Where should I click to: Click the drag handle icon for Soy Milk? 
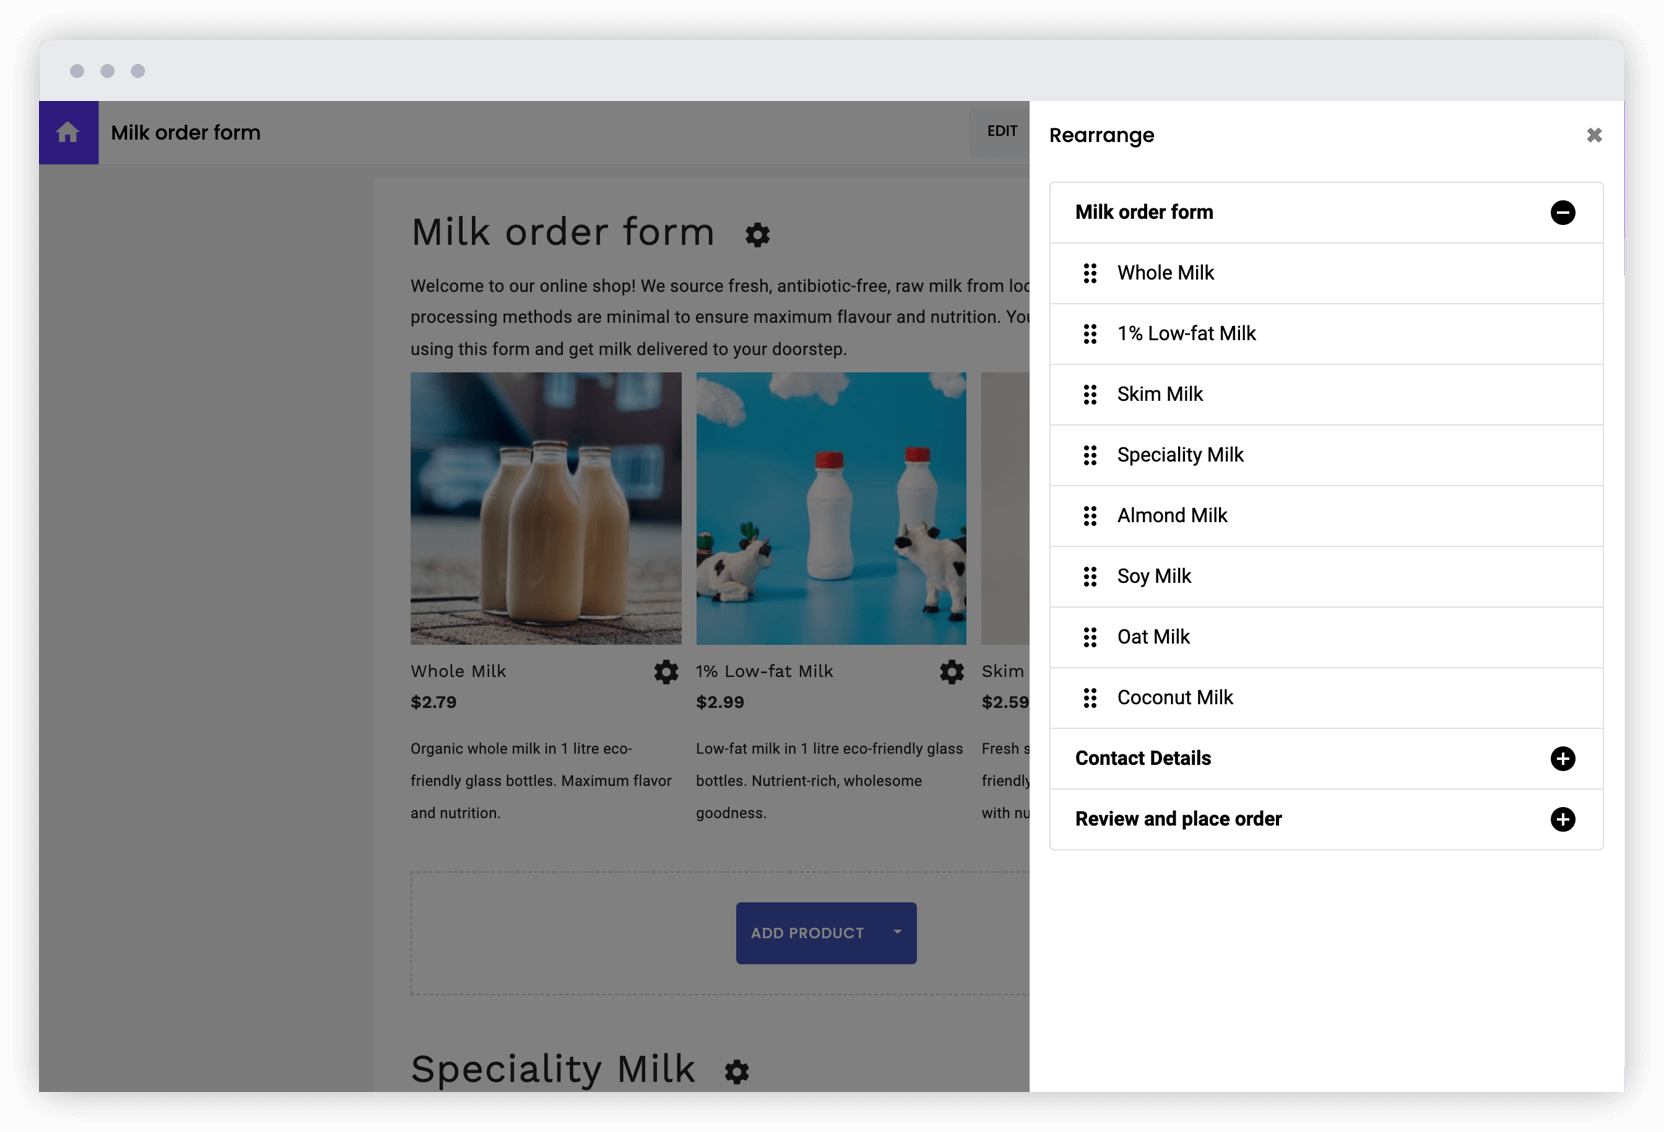pyautogui.click(x=1090, y=577)
